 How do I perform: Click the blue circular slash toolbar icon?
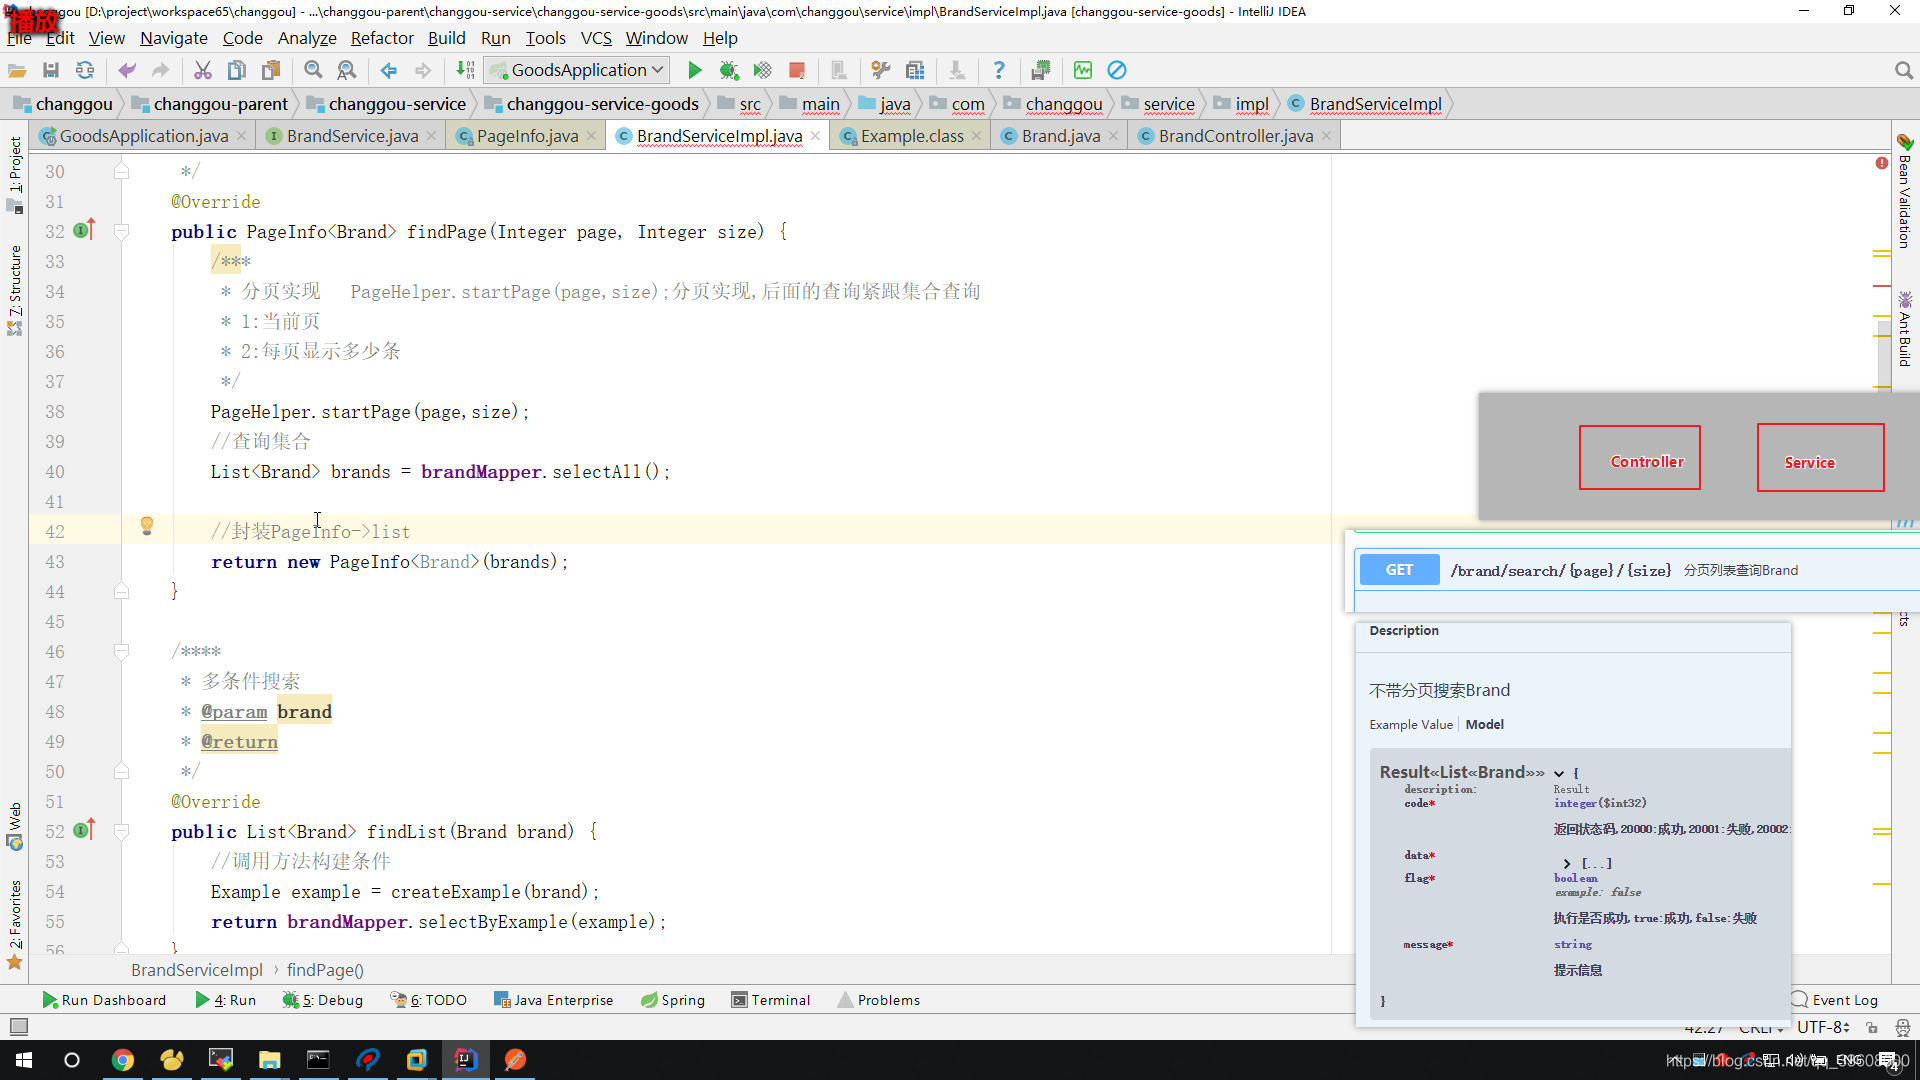(1117, 70)
